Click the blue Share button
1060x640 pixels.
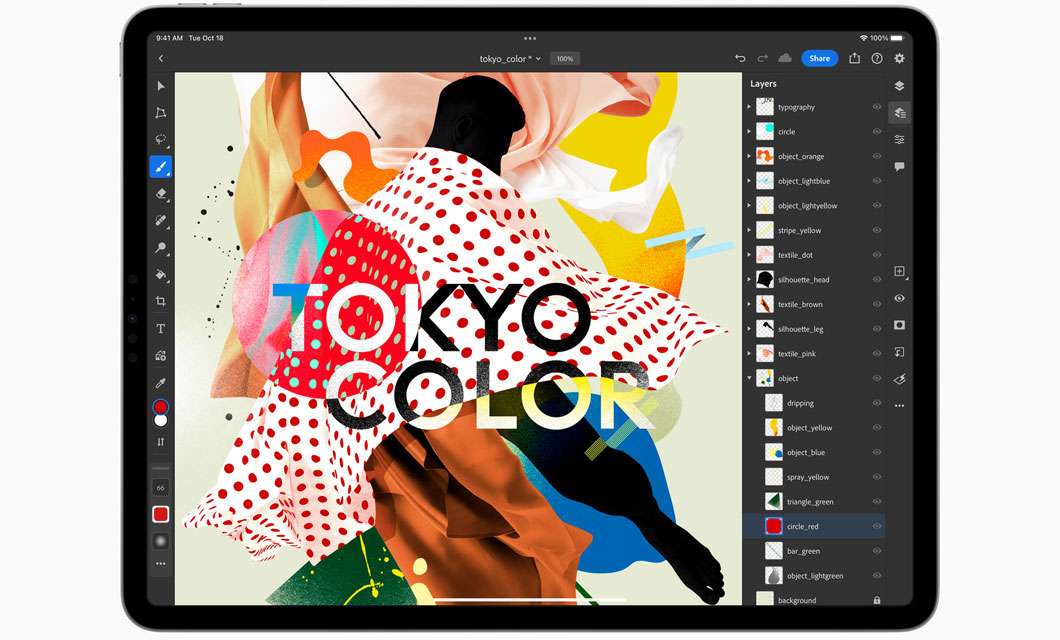tap(819, 59)
